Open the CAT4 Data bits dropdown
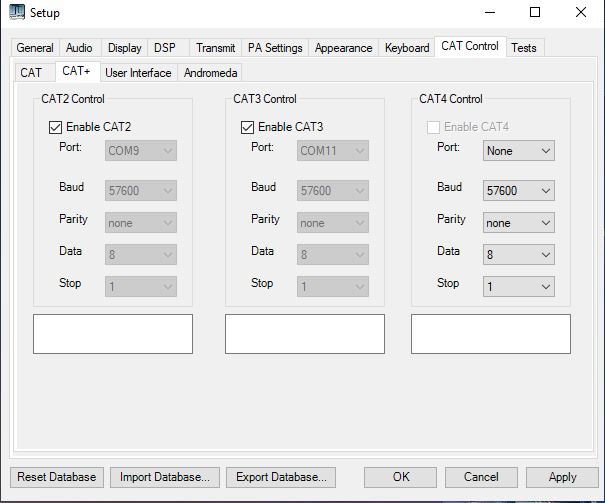 (518, 255)
